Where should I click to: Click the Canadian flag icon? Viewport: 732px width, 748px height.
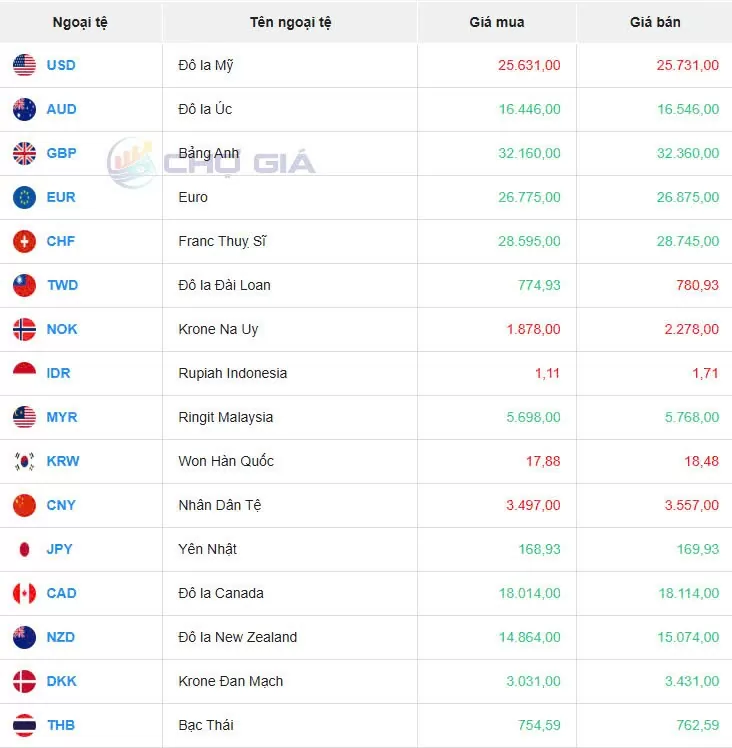click(25, 594)
